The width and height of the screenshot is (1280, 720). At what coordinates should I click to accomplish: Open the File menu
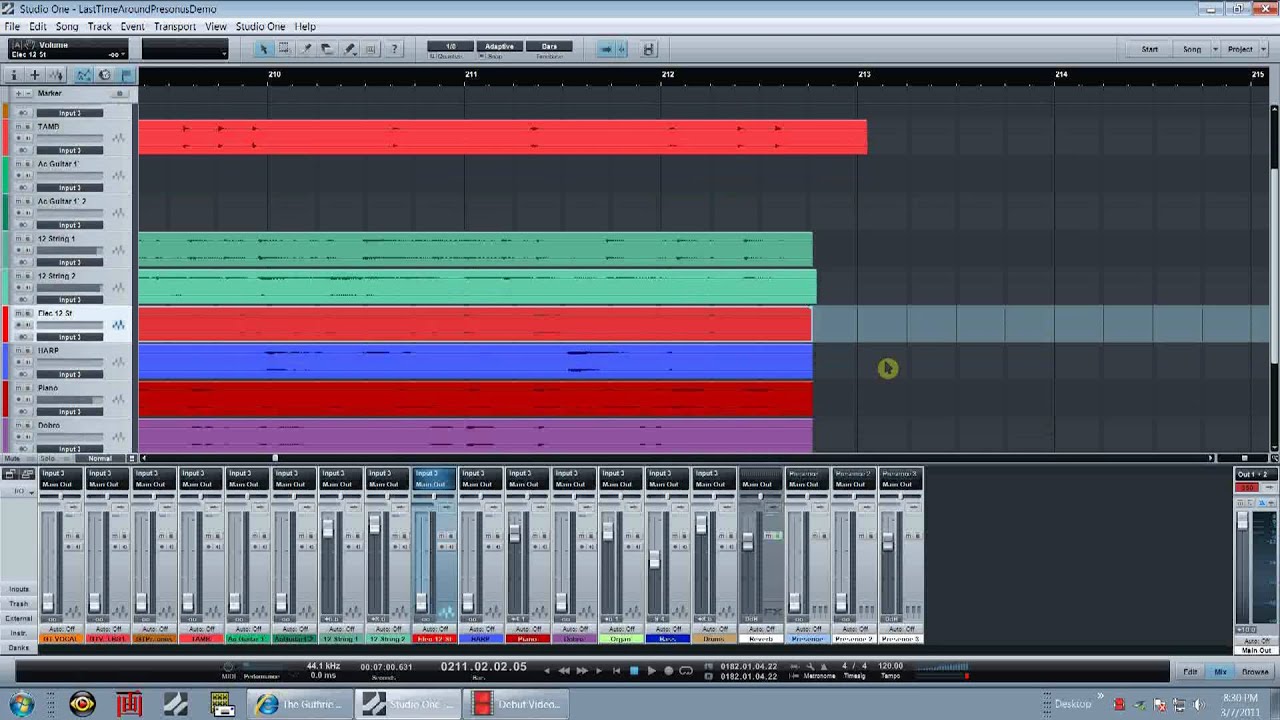(12, 26)
